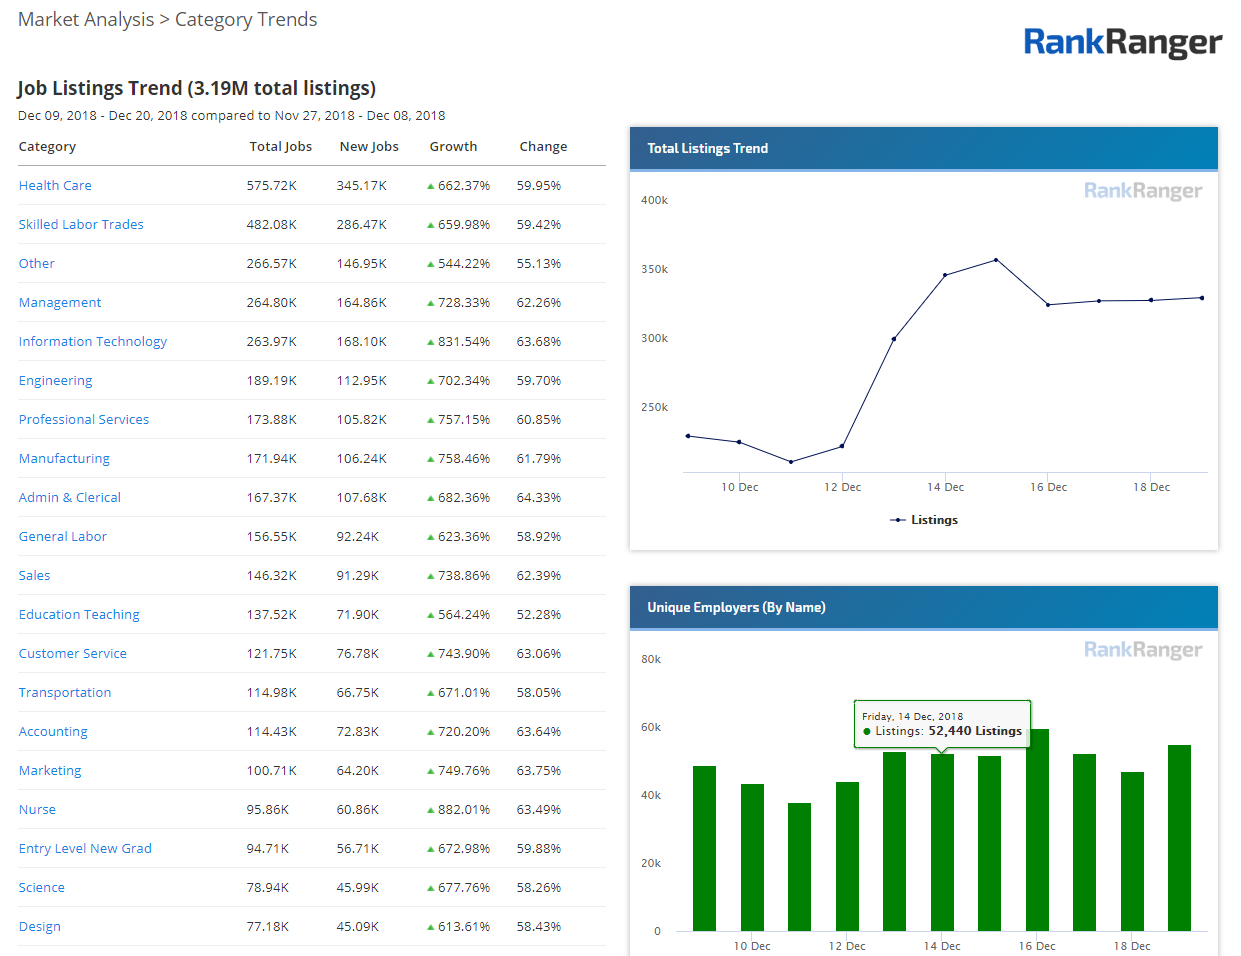The image size is (1241, 956).
Task: Click the Total Listings Trend panel header
Action: point(707,149)
